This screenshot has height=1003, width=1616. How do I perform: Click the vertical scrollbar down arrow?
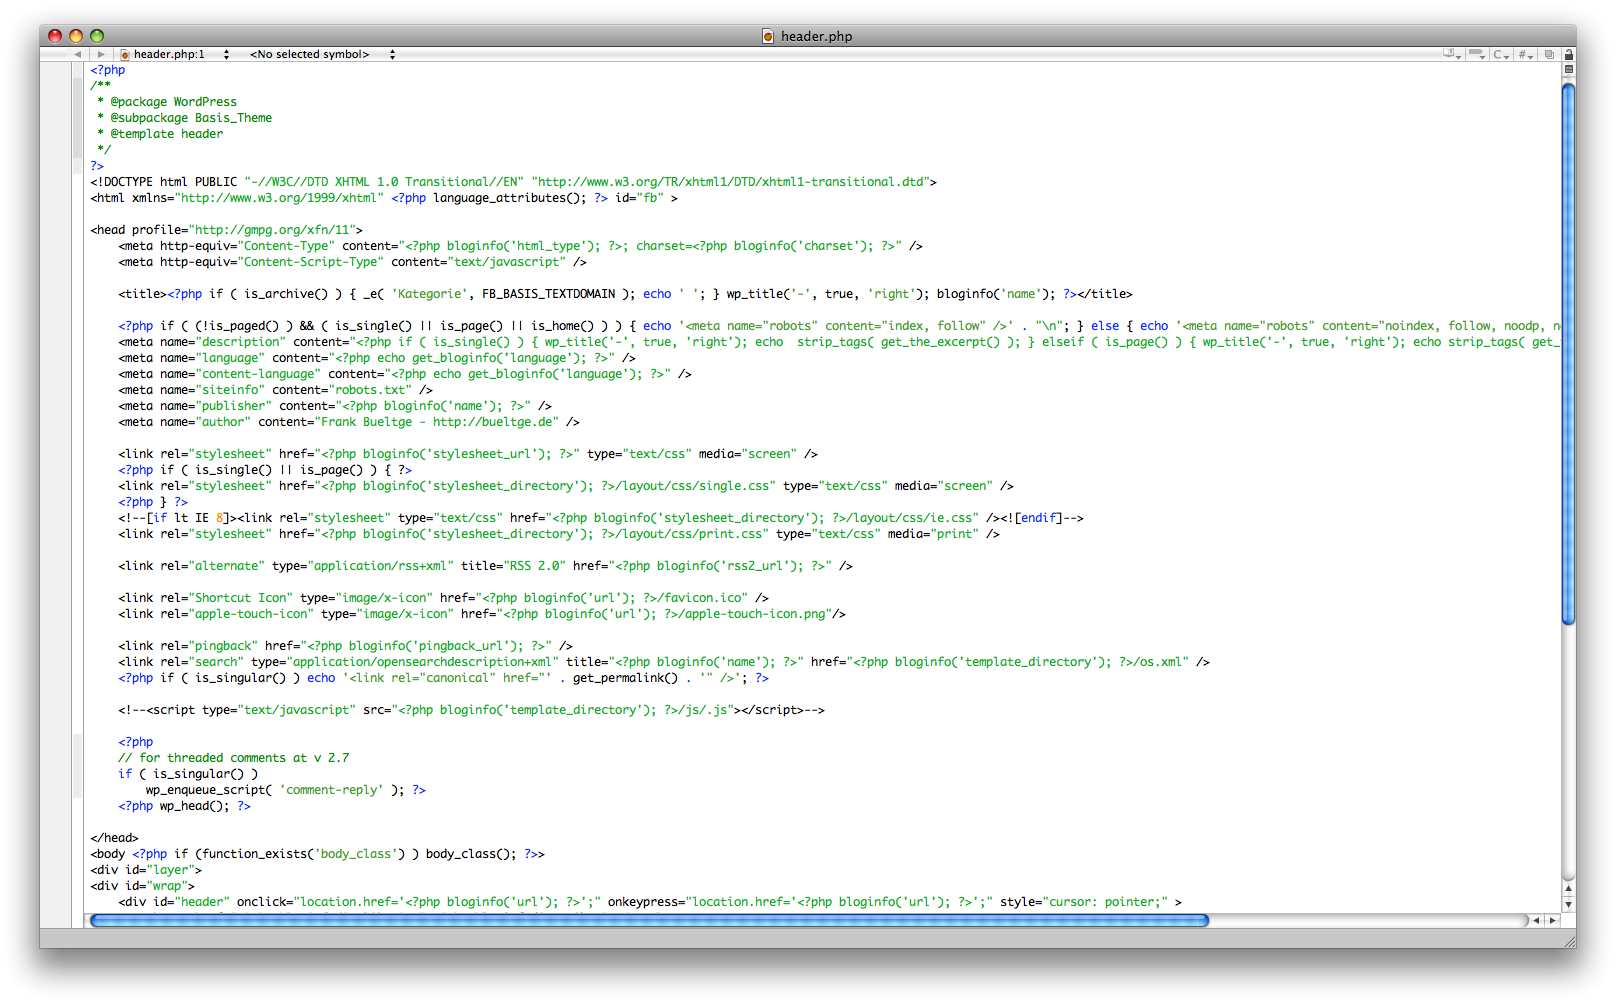pyautogui.click(x=1569, y=904)
